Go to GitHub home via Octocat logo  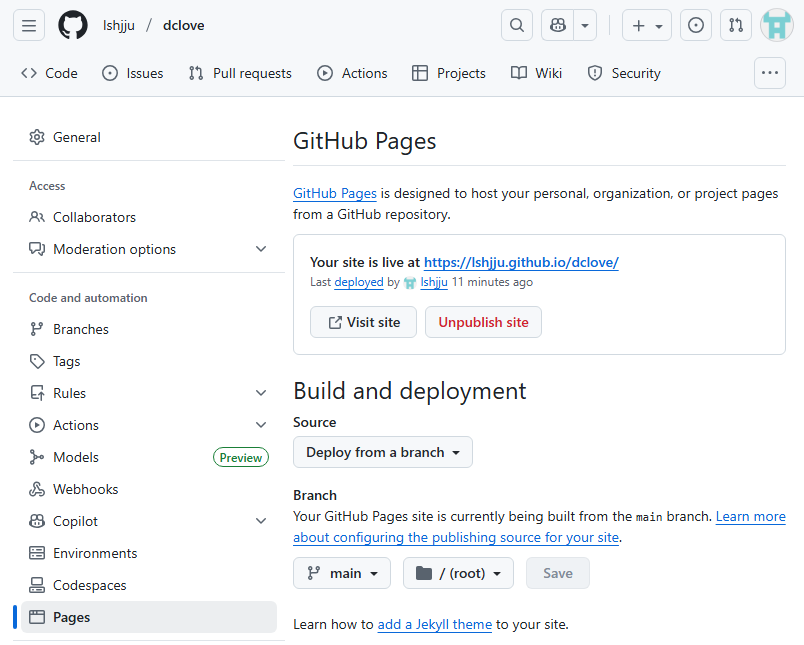[x=73, y=25]
